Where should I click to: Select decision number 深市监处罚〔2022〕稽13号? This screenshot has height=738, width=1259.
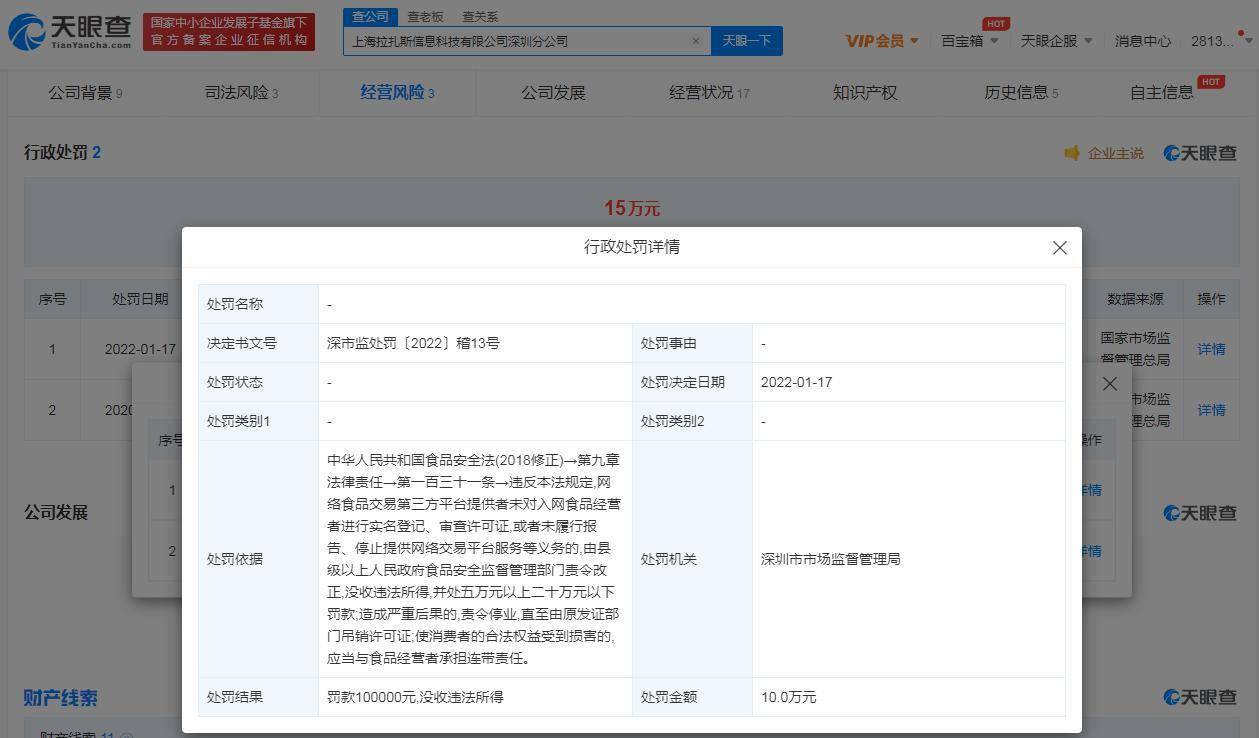point(413,343)
